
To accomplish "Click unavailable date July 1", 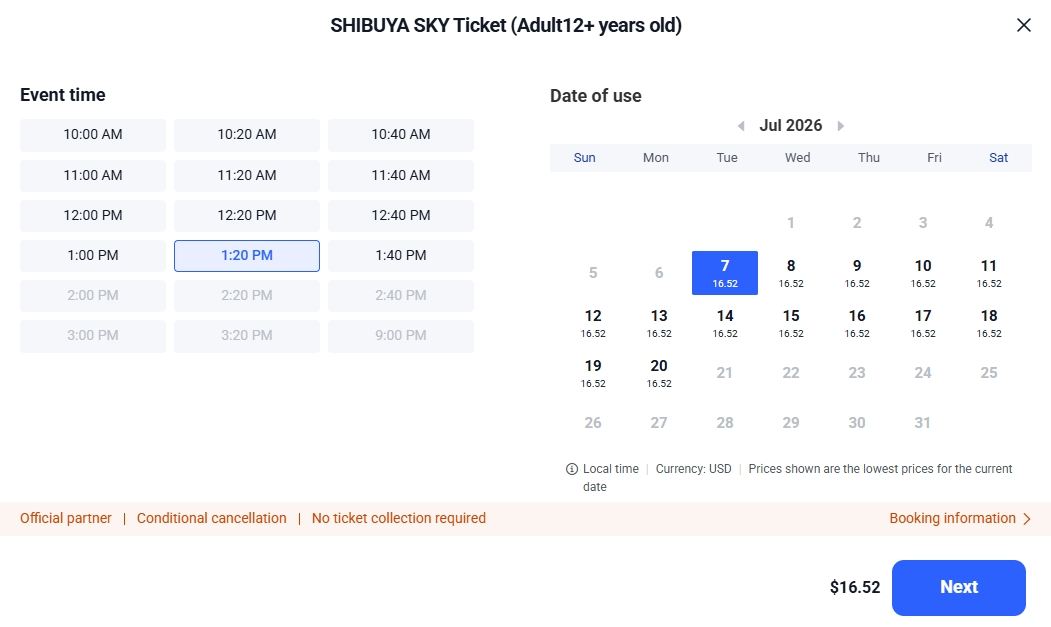I will [791, 223].
